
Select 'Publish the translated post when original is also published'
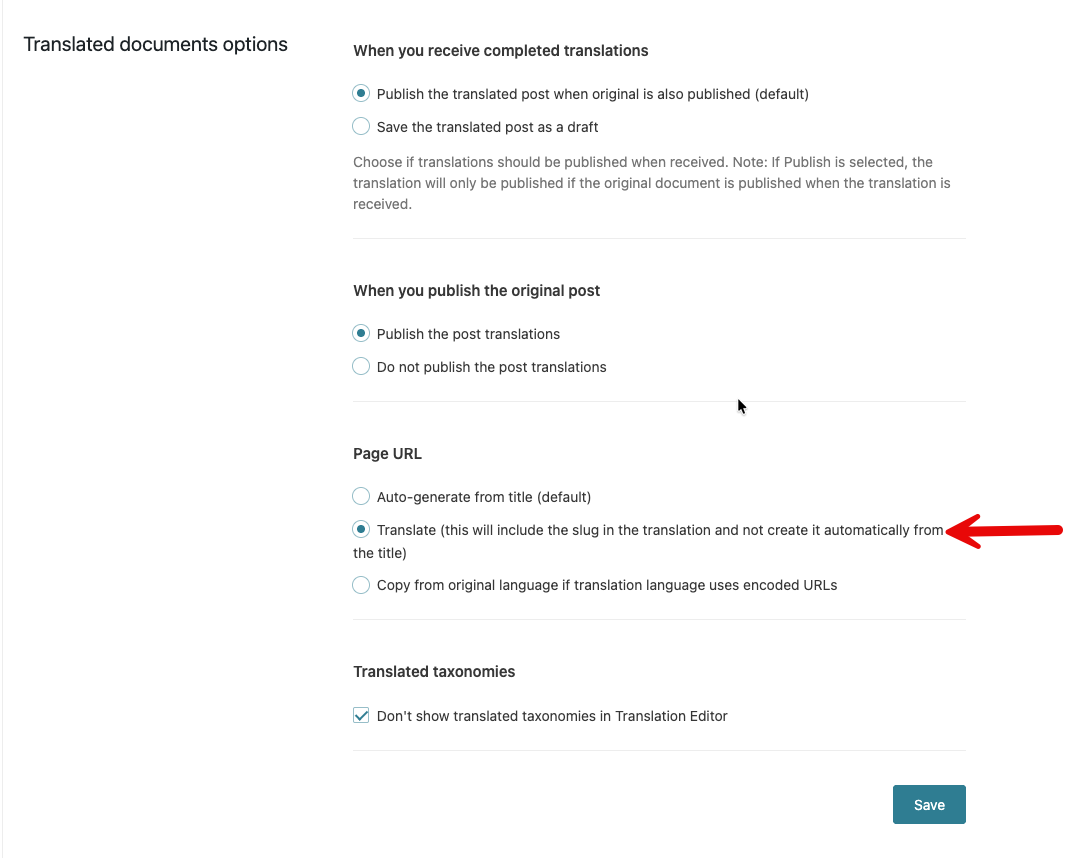tap(361, 94)
